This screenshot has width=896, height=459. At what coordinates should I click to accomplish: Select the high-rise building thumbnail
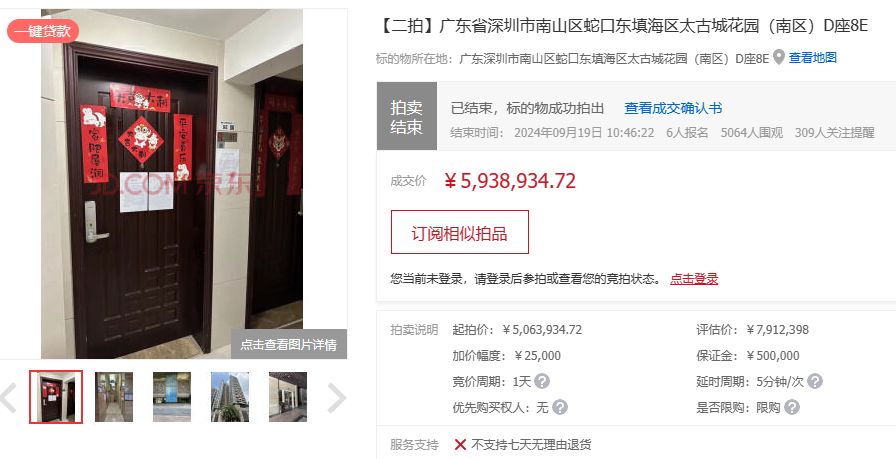(x=230, y=397)
